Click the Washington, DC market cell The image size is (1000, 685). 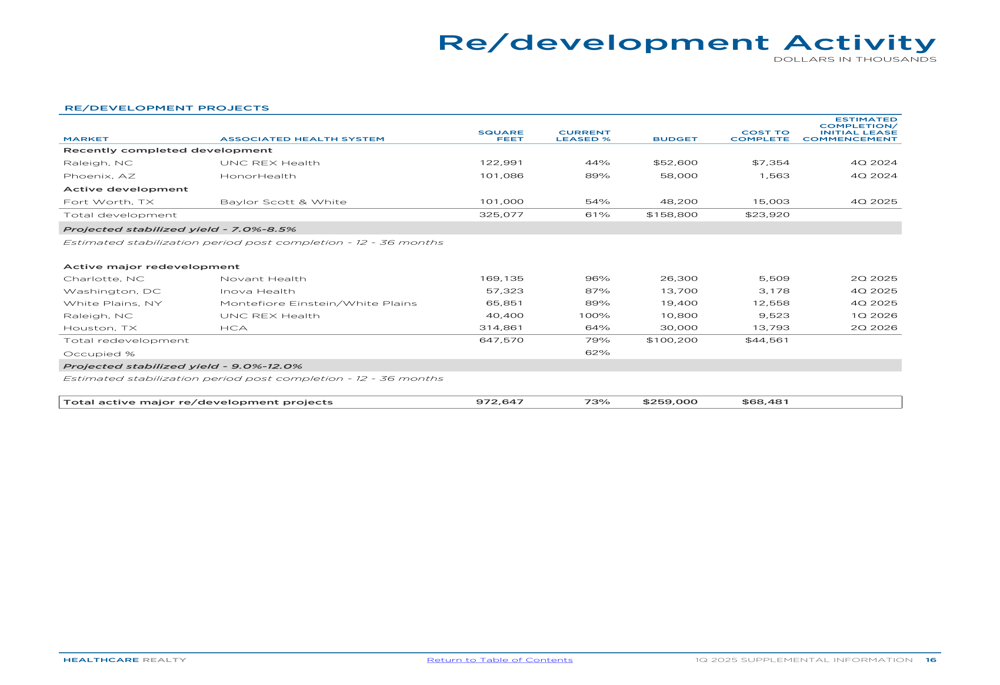point(112,291)
